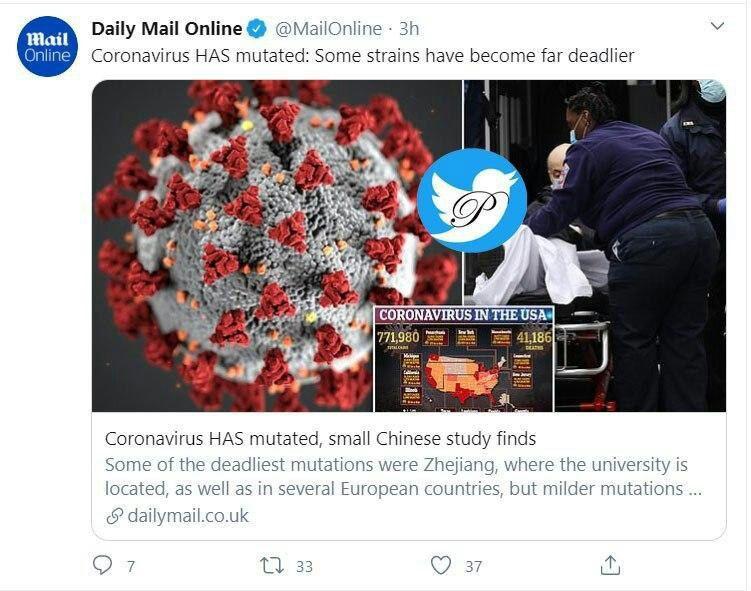Click the 3h timestamp of the tweet

pyautogui.click(x=409, y=29)
